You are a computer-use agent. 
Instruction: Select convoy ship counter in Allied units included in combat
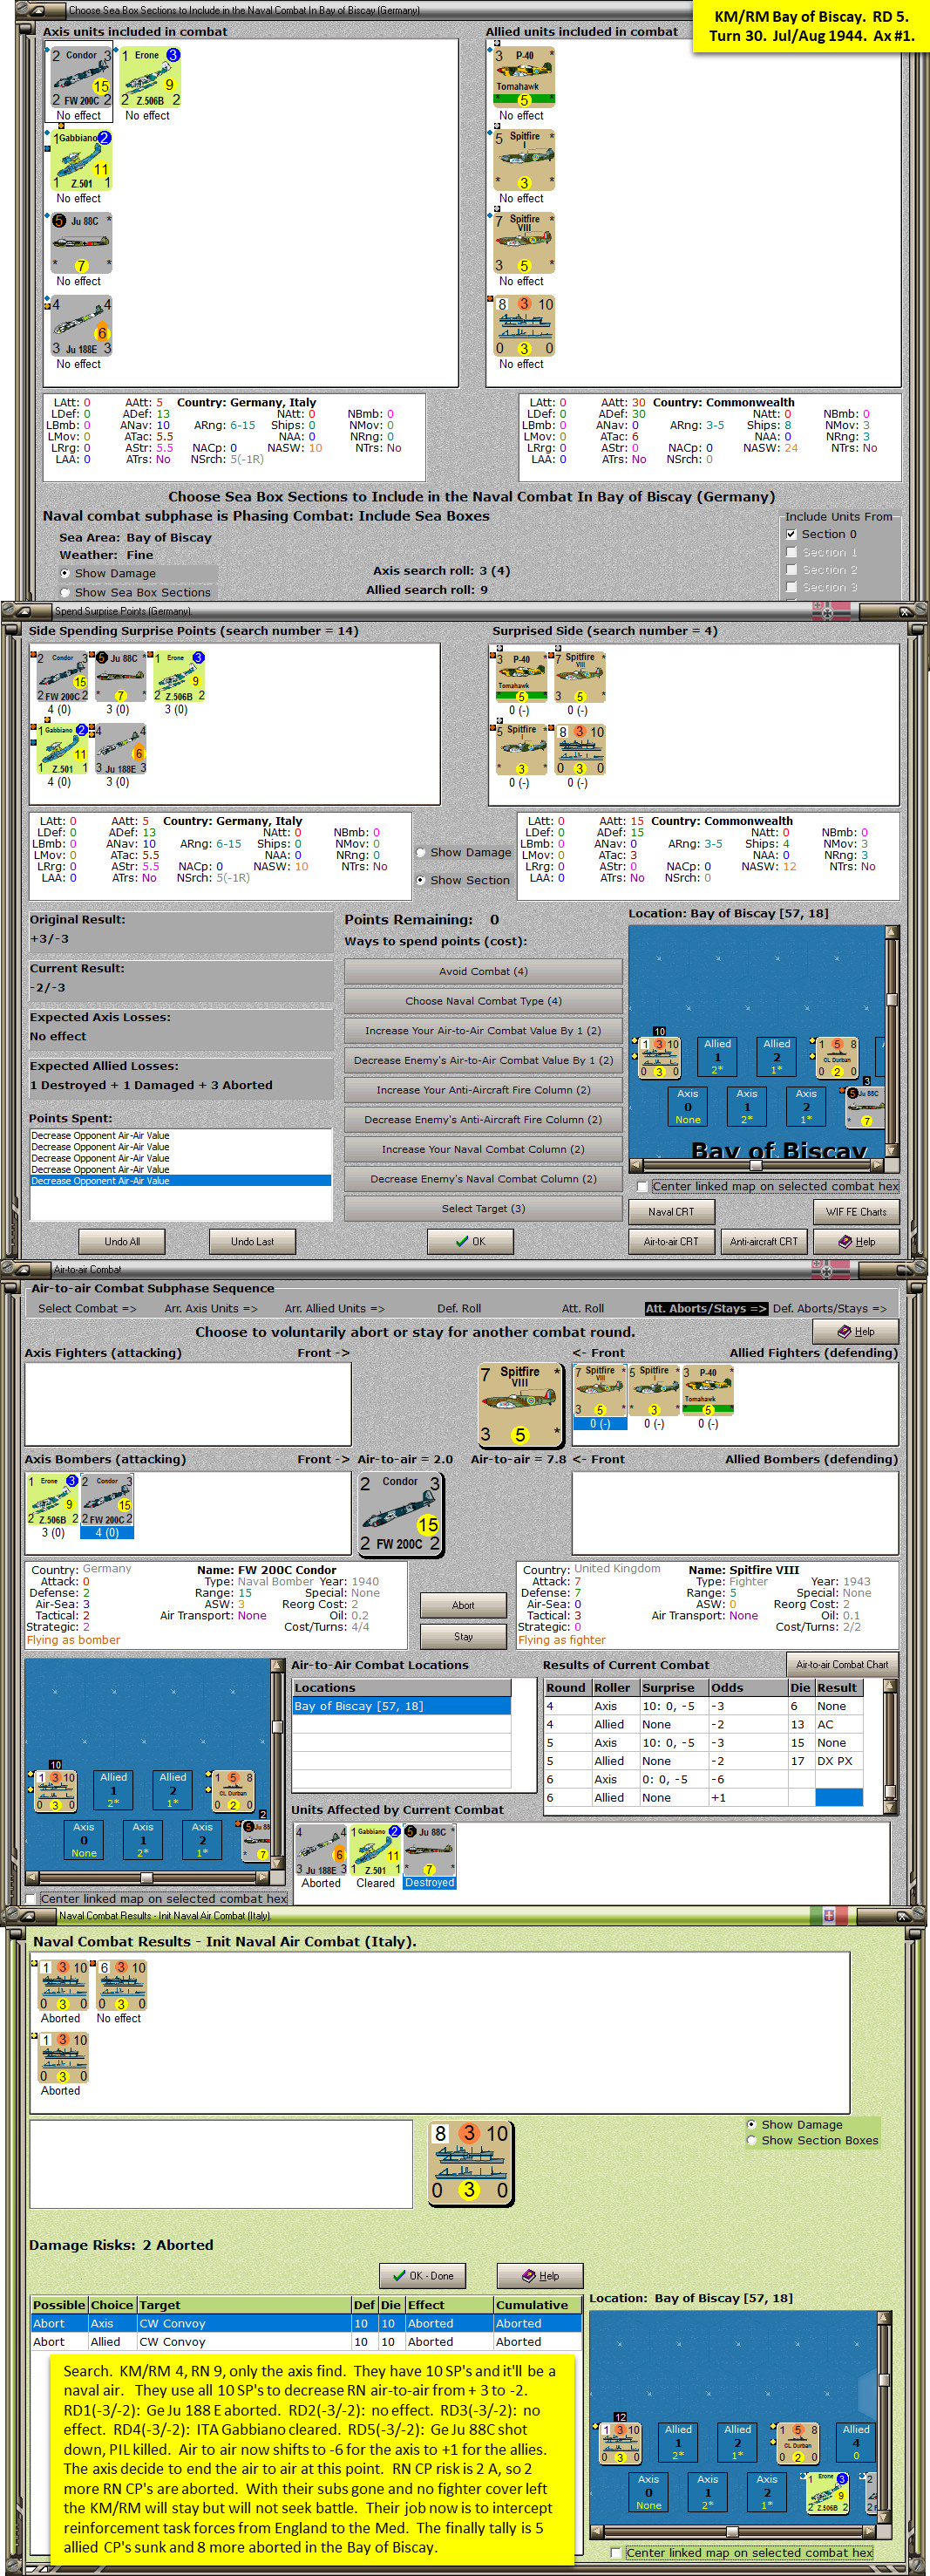(x=524, y=326)
